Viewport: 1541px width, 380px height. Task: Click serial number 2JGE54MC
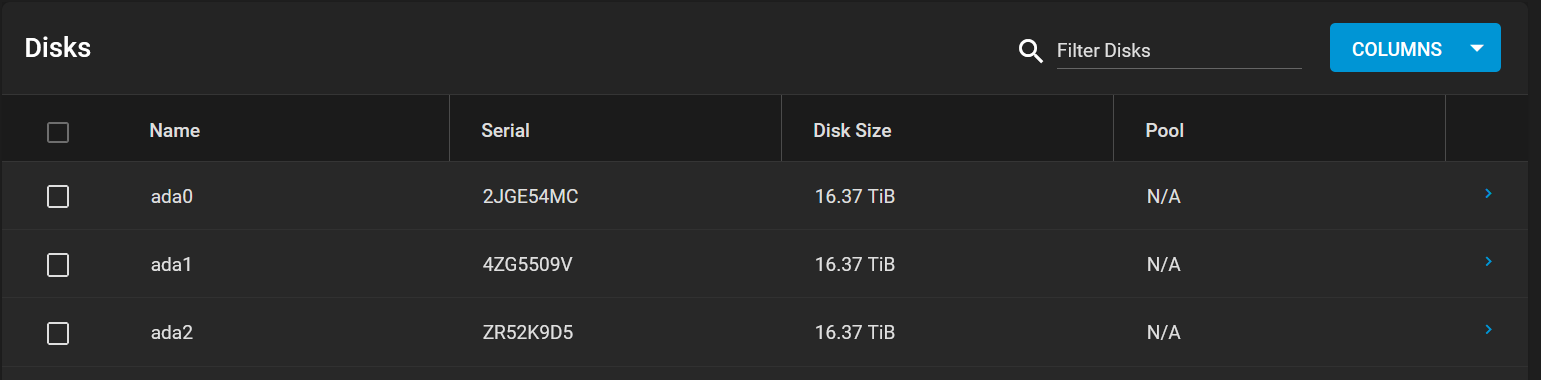click(530, 197)
